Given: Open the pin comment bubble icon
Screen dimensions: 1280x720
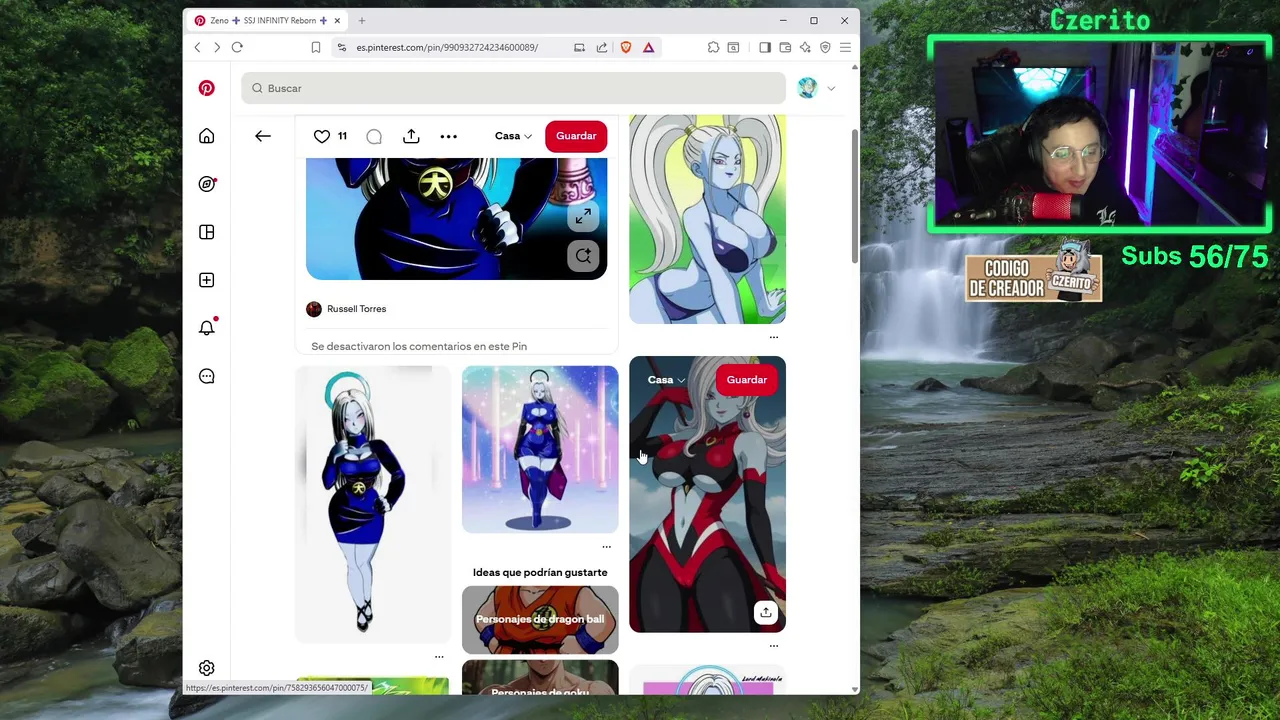Looking at the screenshot, I should point(374,136).
